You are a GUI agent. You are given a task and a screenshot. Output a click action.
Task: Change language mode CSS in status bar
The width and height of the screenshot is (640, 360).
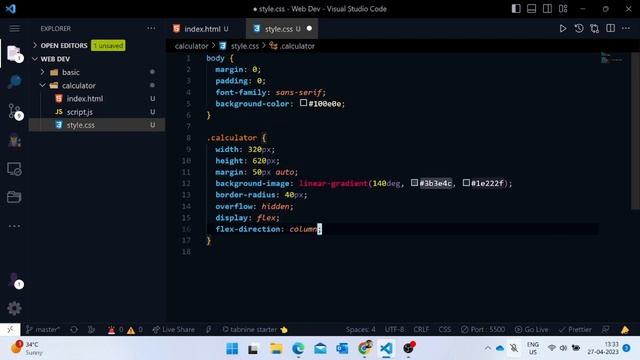coord(444,329)
